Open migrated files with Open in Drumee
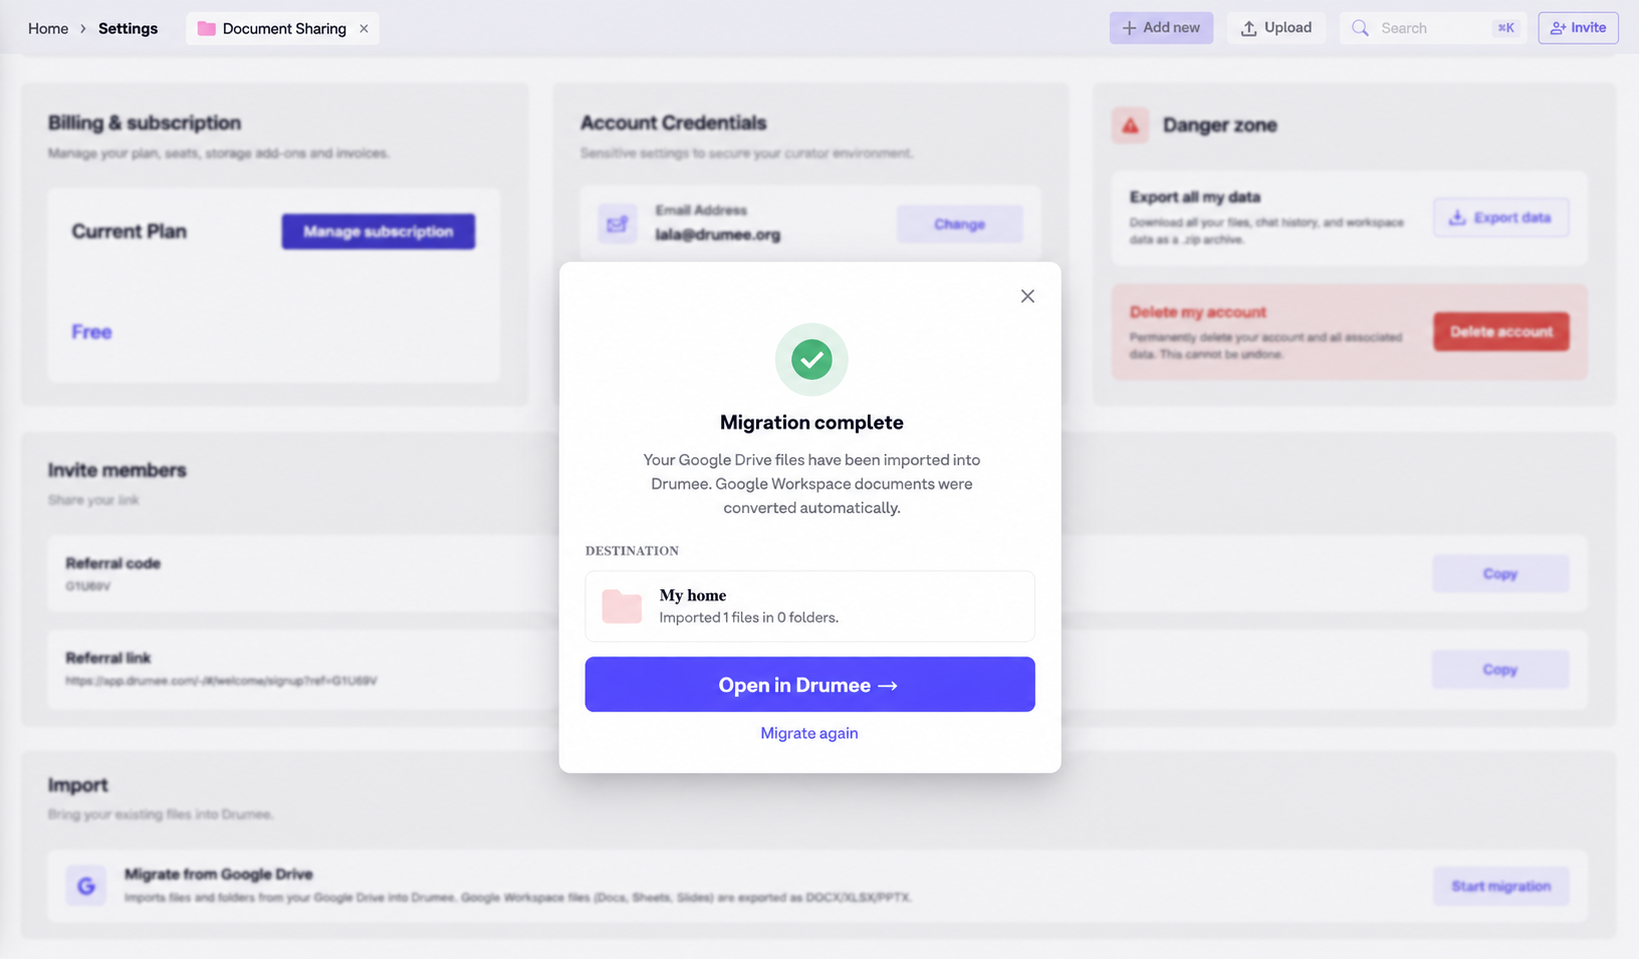The height and width of the screenshot is (959, 1639). (810, 684)
